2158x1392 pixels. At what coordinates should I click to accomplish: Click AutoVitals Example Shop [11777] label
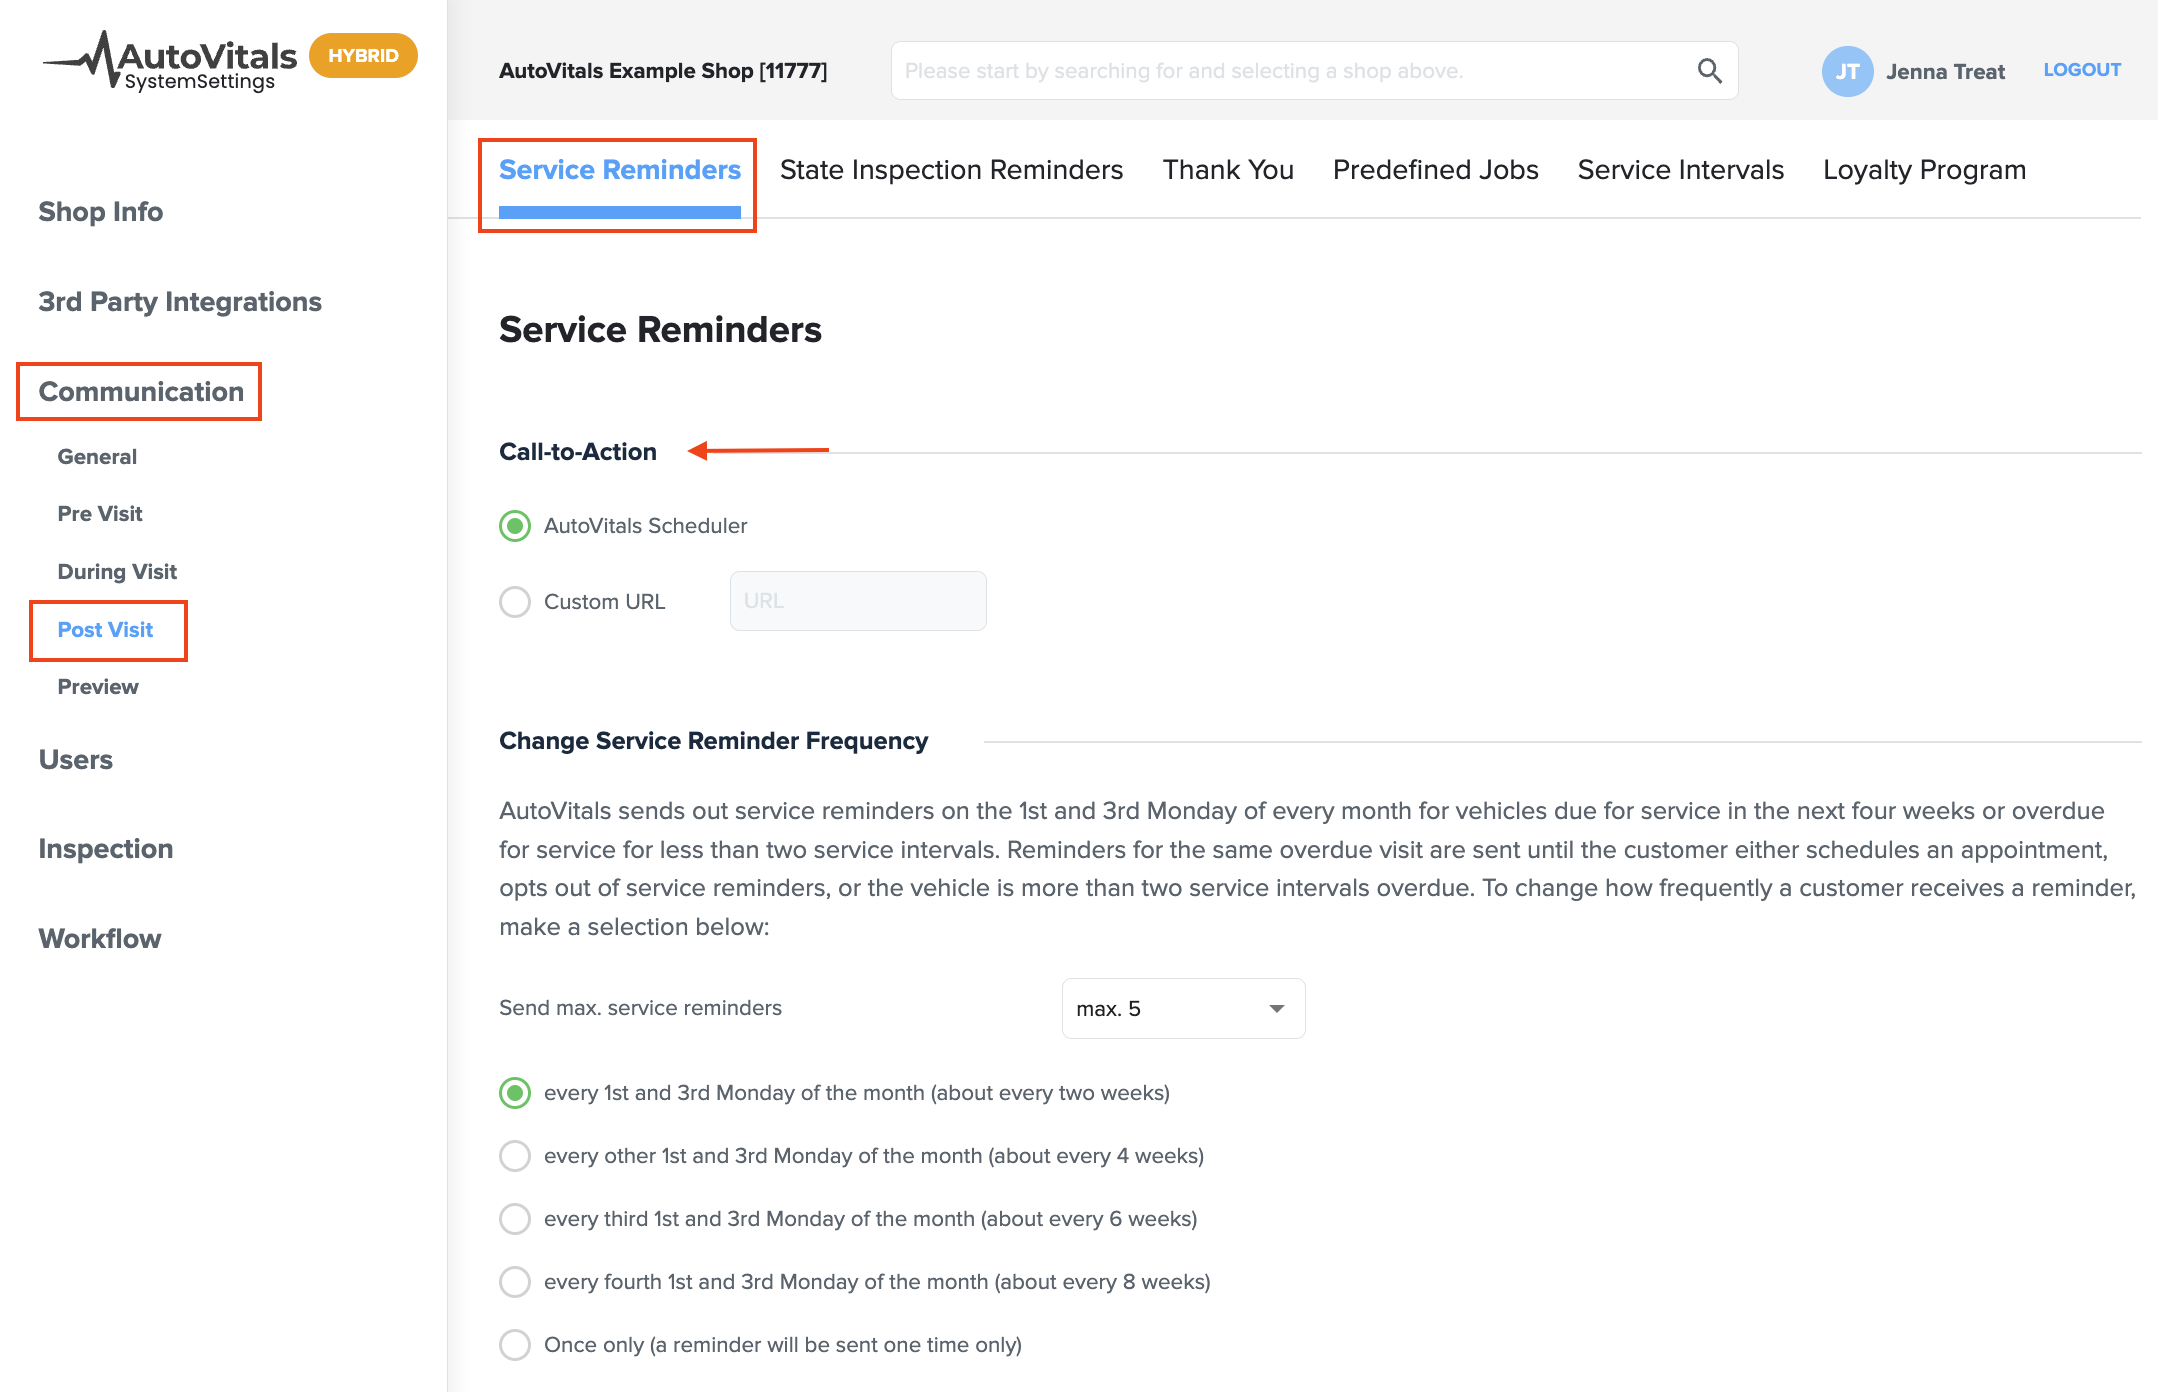(663, 71)
